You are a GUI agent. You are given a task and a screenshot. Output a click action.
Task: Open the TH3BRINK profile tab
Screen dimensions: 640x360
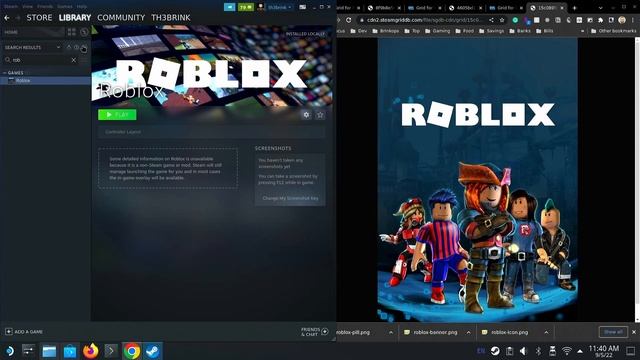coord(171,18)
